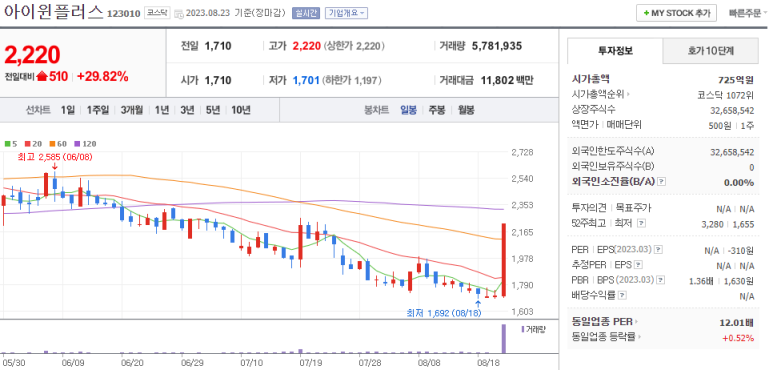Select the 1주일 line chart period
773x370 pixels.
[98, 110]
